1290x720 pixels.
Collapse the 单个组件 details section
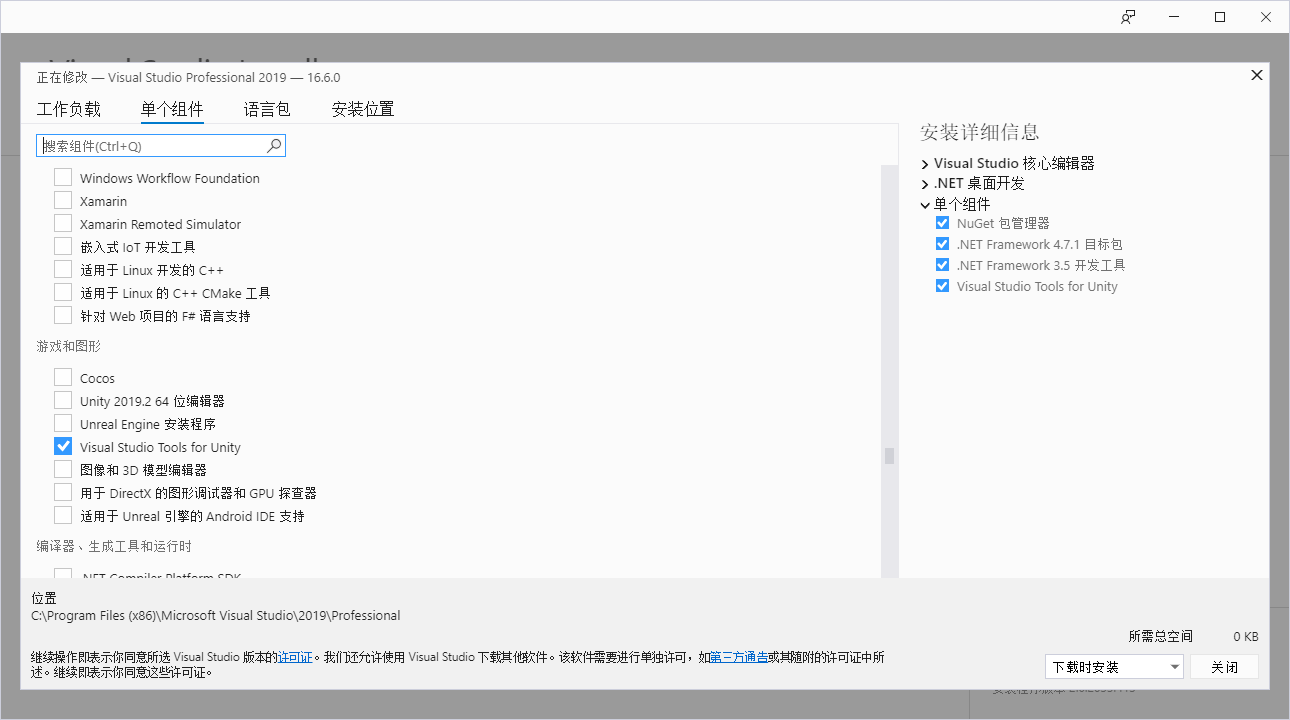click(925, 205)
